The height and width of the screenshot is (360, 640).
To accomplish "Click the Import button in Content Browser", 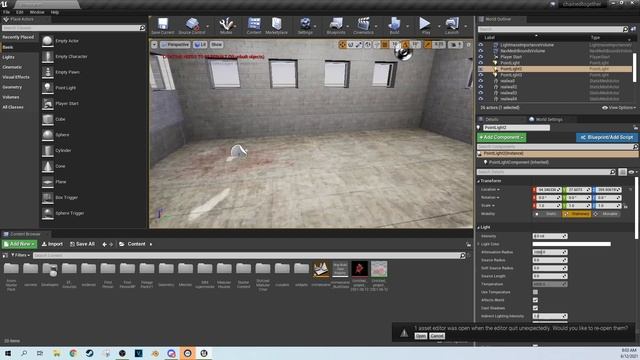I will [52, 244].
